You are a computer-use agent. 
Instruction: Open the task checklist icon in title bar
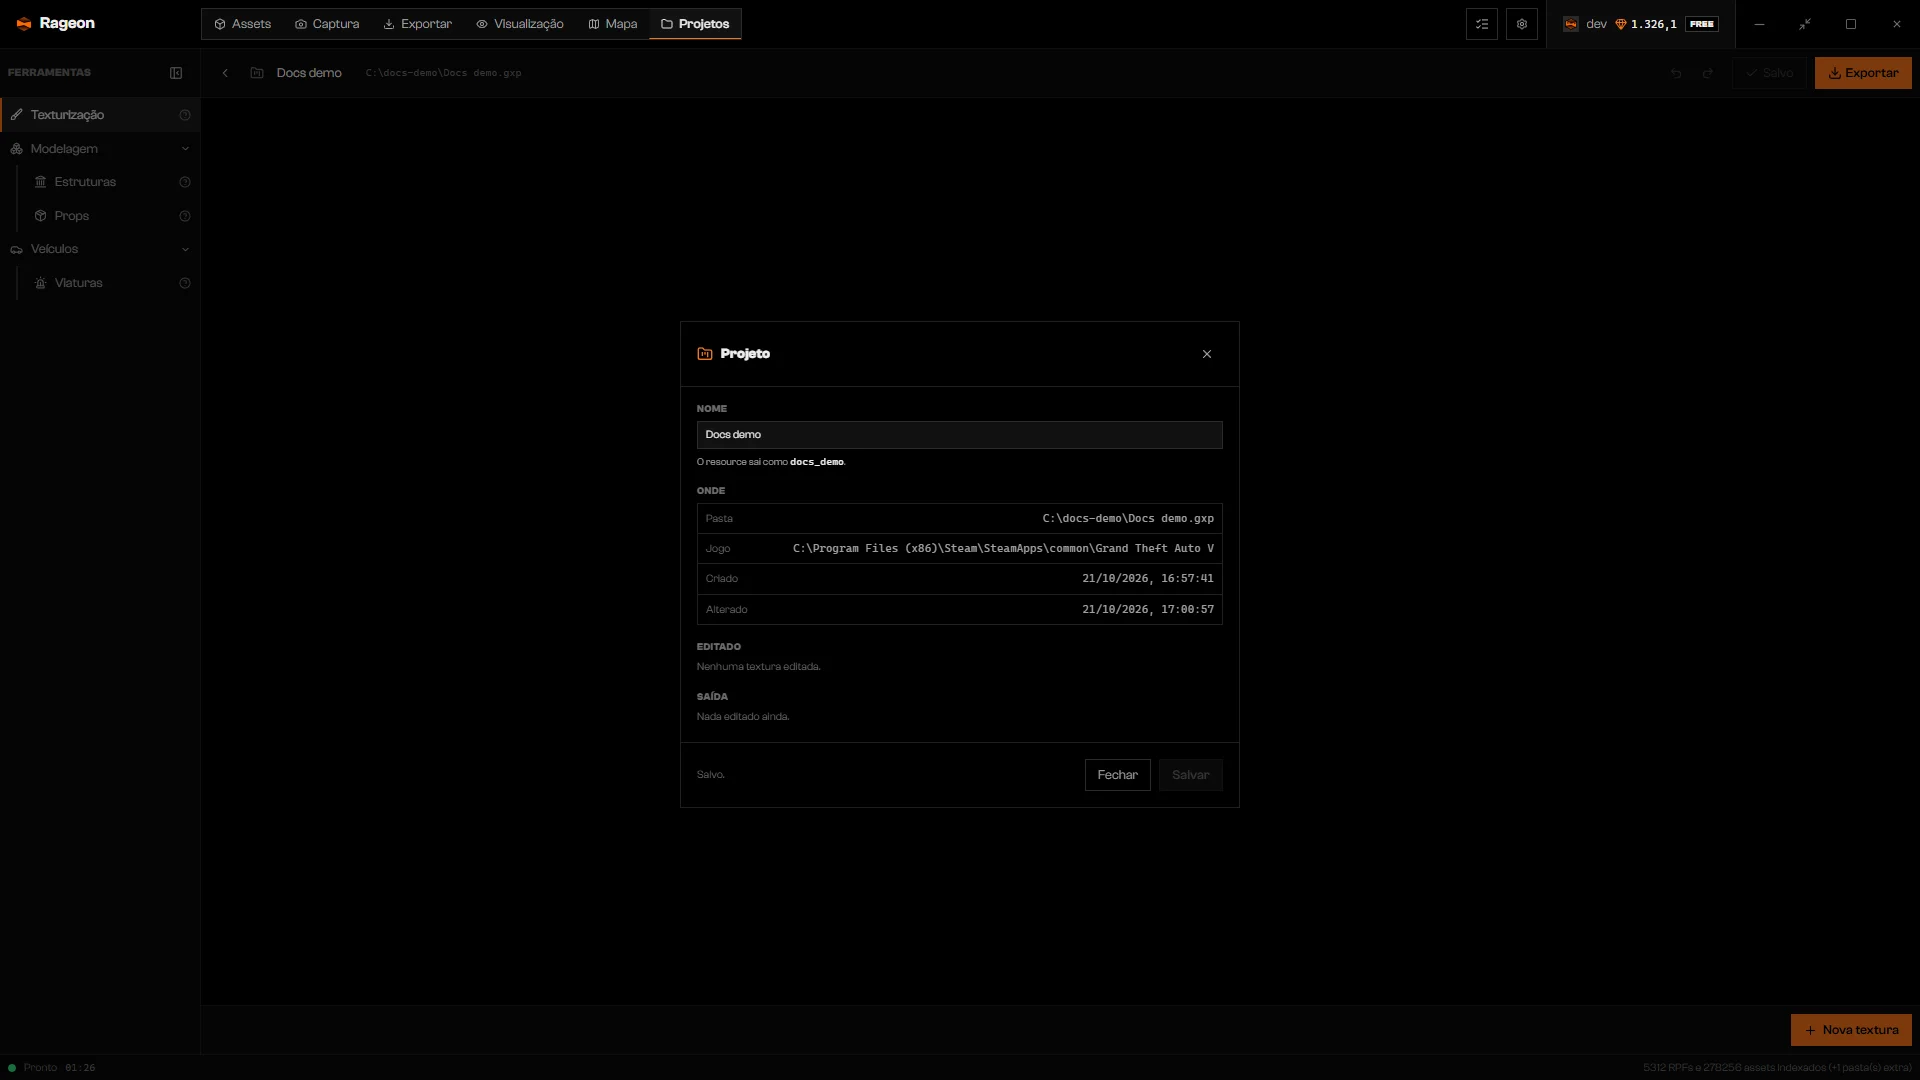point(1482,24)
